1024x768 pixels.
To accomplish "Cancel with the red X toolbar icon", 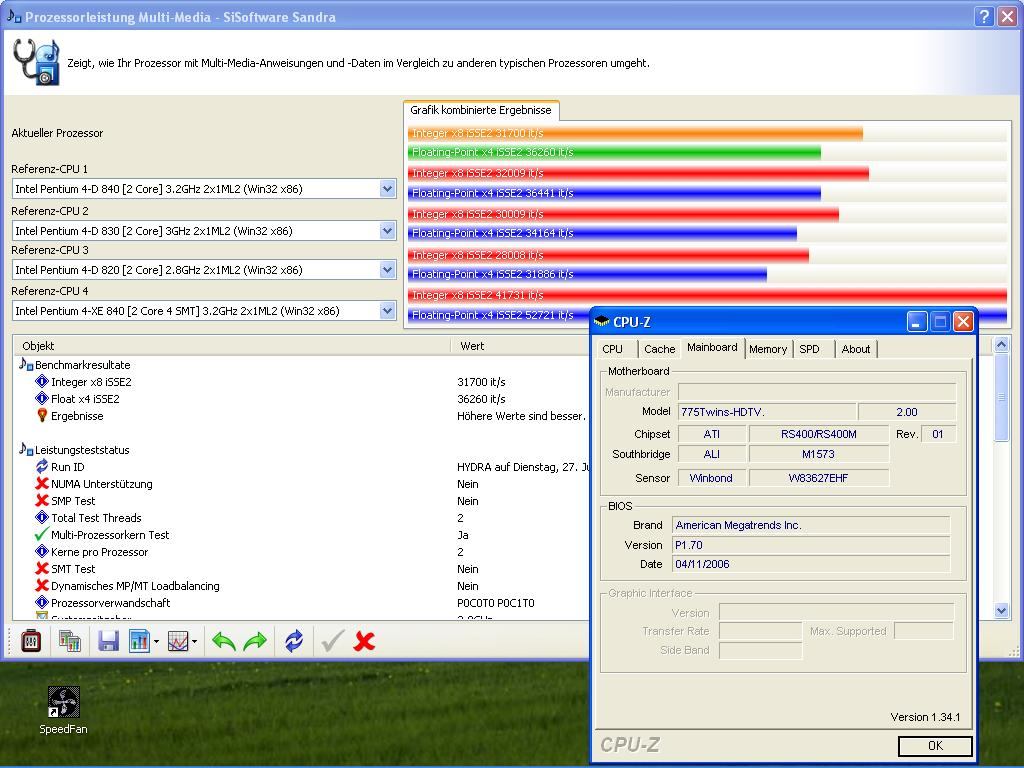I will (x=364, y=641).
